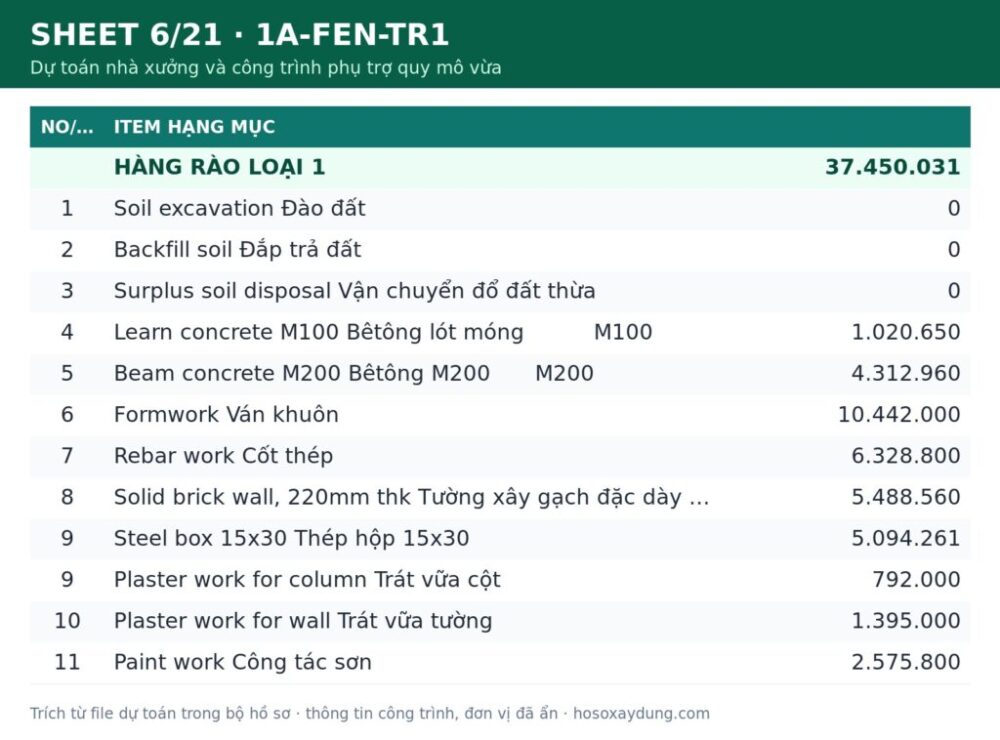Select row 'Plaster work for wall Trát vữa tường'

500,621
